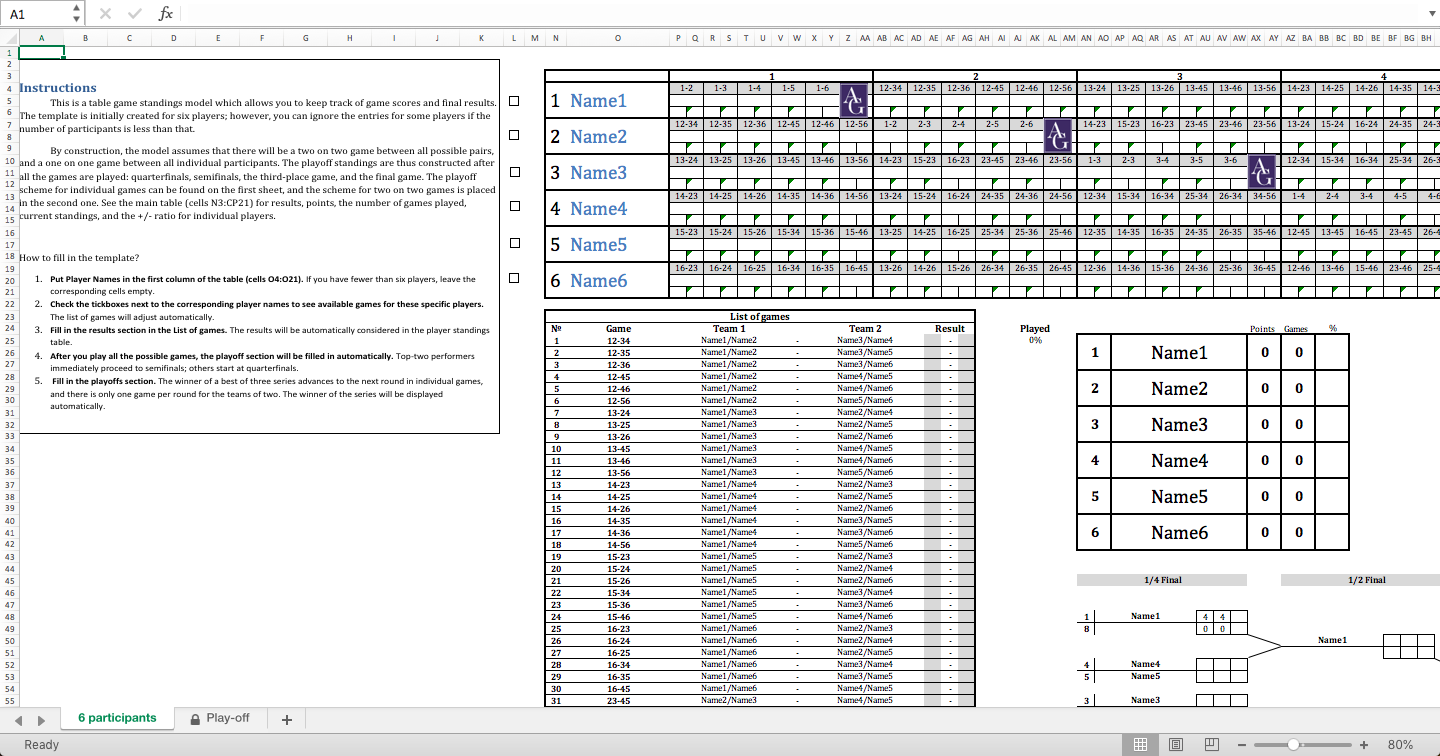Click the 1/4 Final header

click(x=1162, y=580)
